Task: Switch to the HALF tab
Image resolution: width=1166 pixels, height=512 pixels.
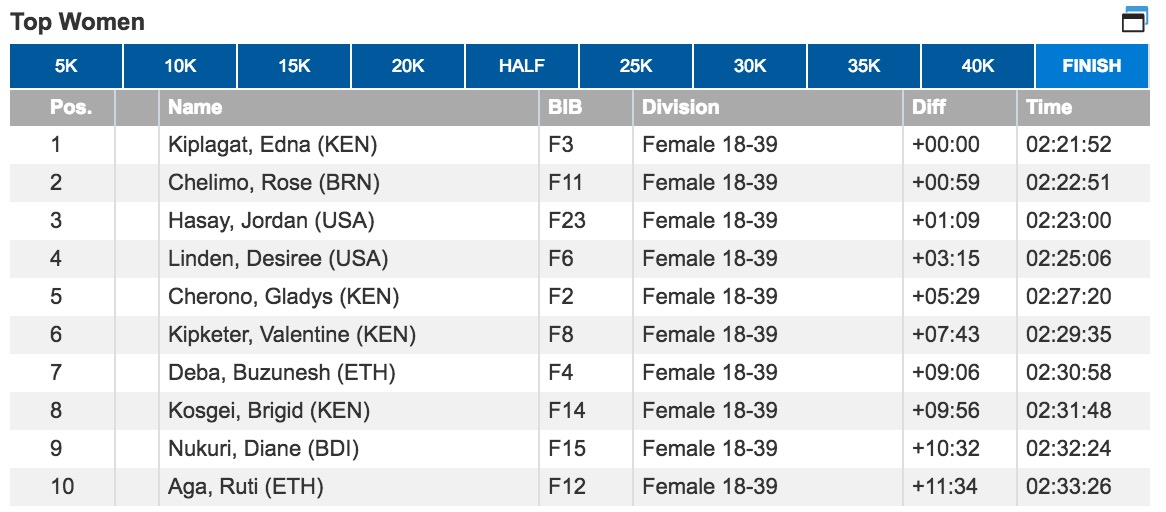Action: [522, 67]
